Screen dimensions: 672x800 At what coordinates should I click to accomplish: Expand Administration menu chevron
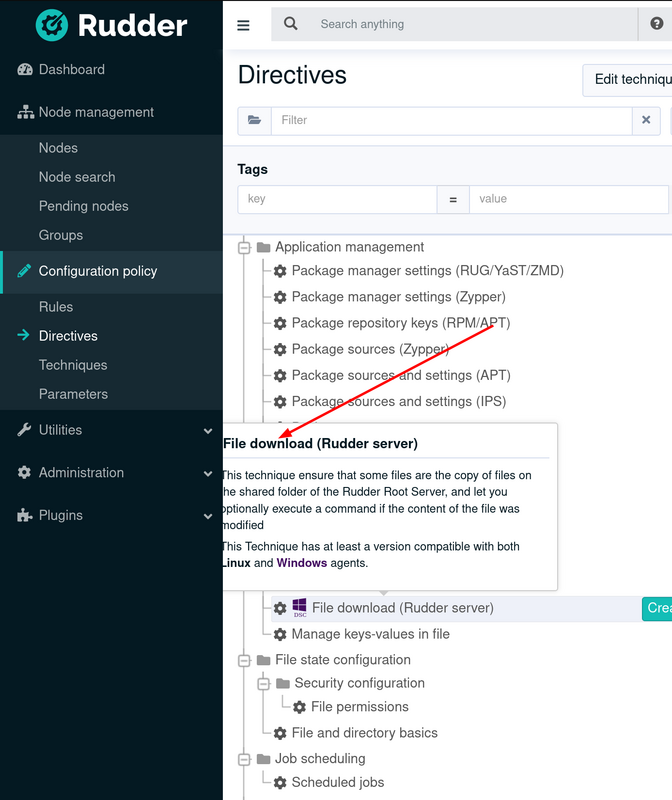[208, 473]
